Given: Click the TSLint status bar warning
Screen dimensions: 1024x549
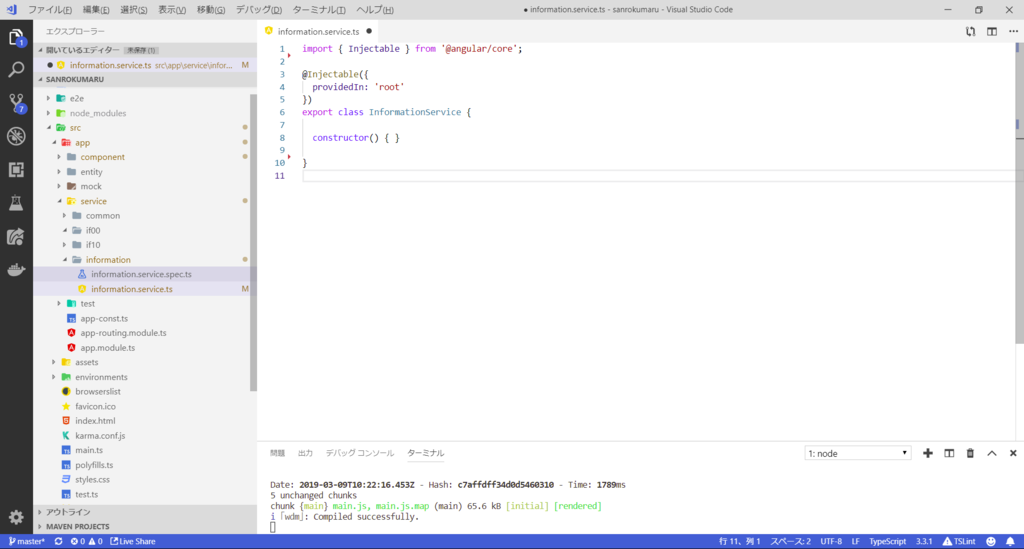Looking at the screenshot, I should point(959,541).
